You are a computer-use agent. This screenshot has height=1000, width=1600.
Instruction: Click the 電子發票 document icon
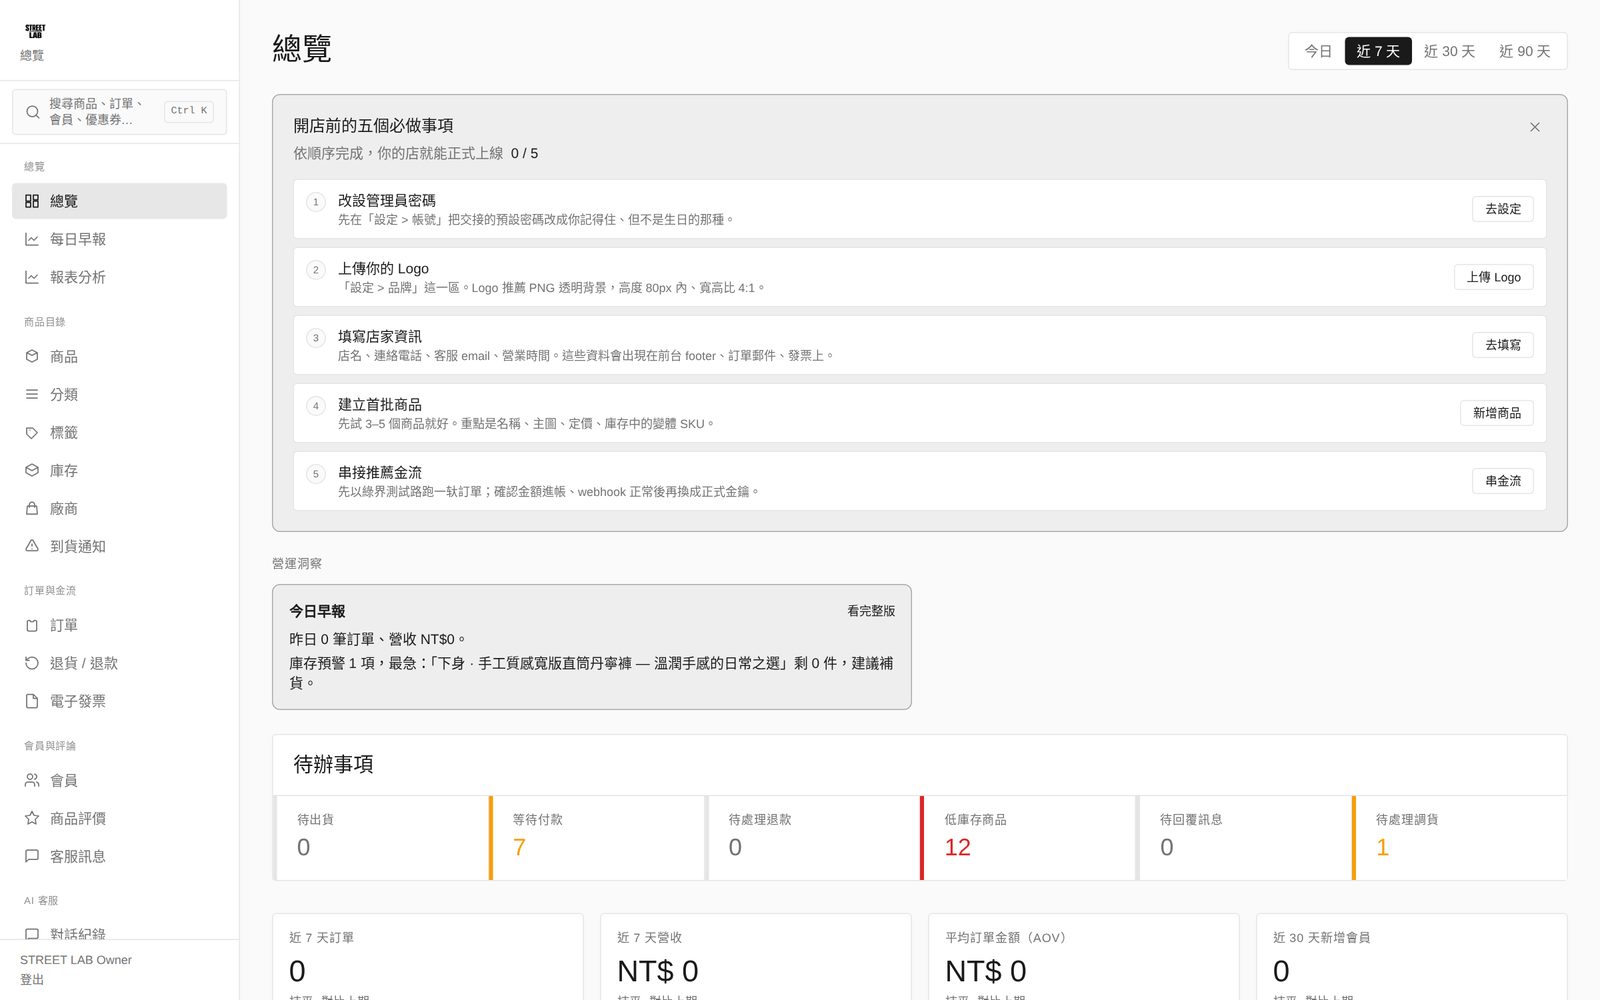[x=32, y=701]
